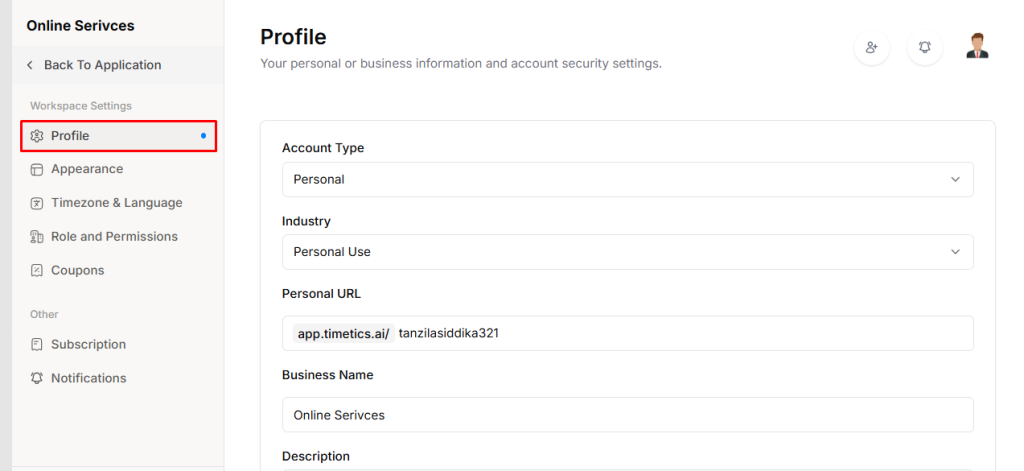Image resolution: width=1024 pixels, height=471 pixels.
Task: Open the notification bell in header
Action: [x=925, y=47]
